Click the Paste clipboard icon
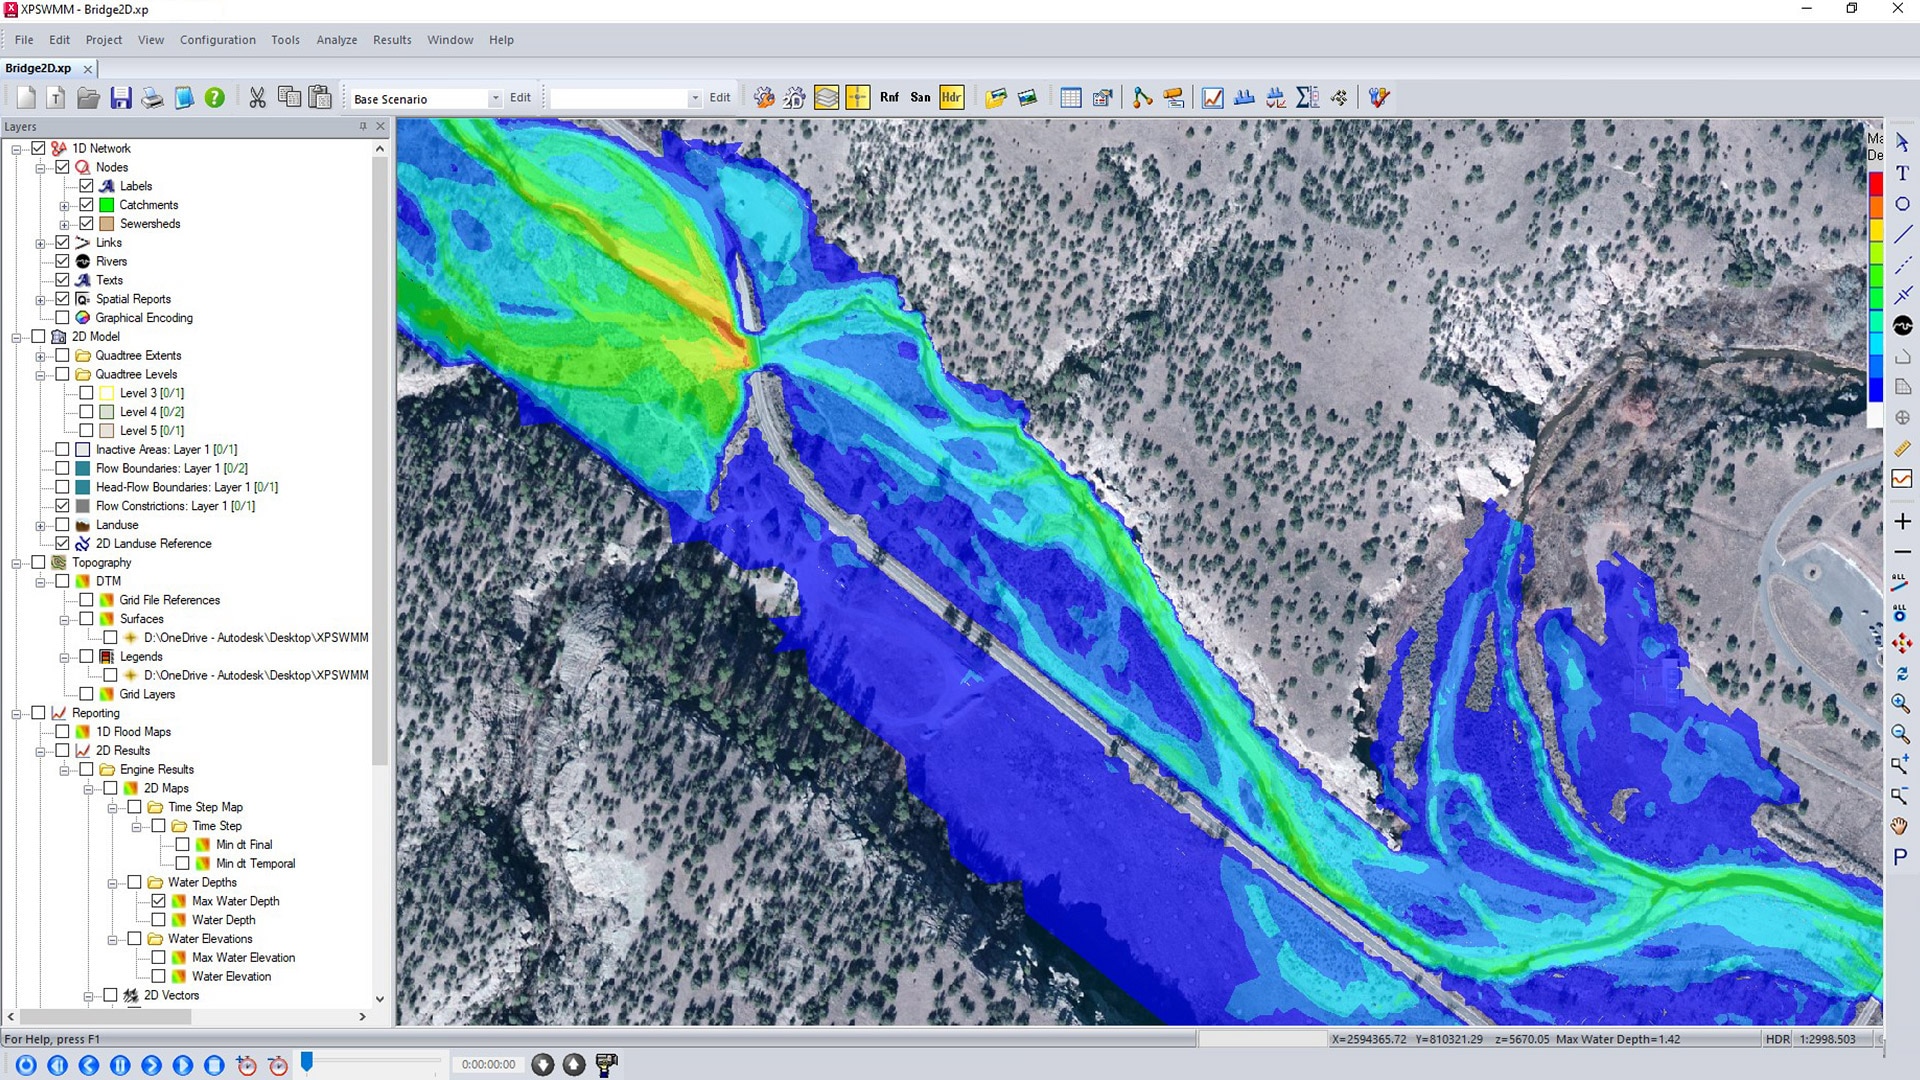 (320, 98)
